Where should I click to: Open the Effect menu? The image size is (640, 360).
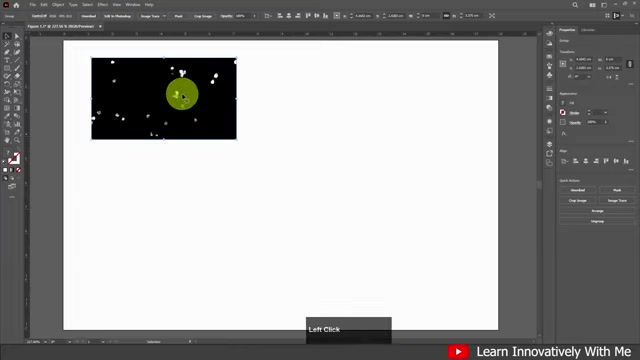coord(102,5)
